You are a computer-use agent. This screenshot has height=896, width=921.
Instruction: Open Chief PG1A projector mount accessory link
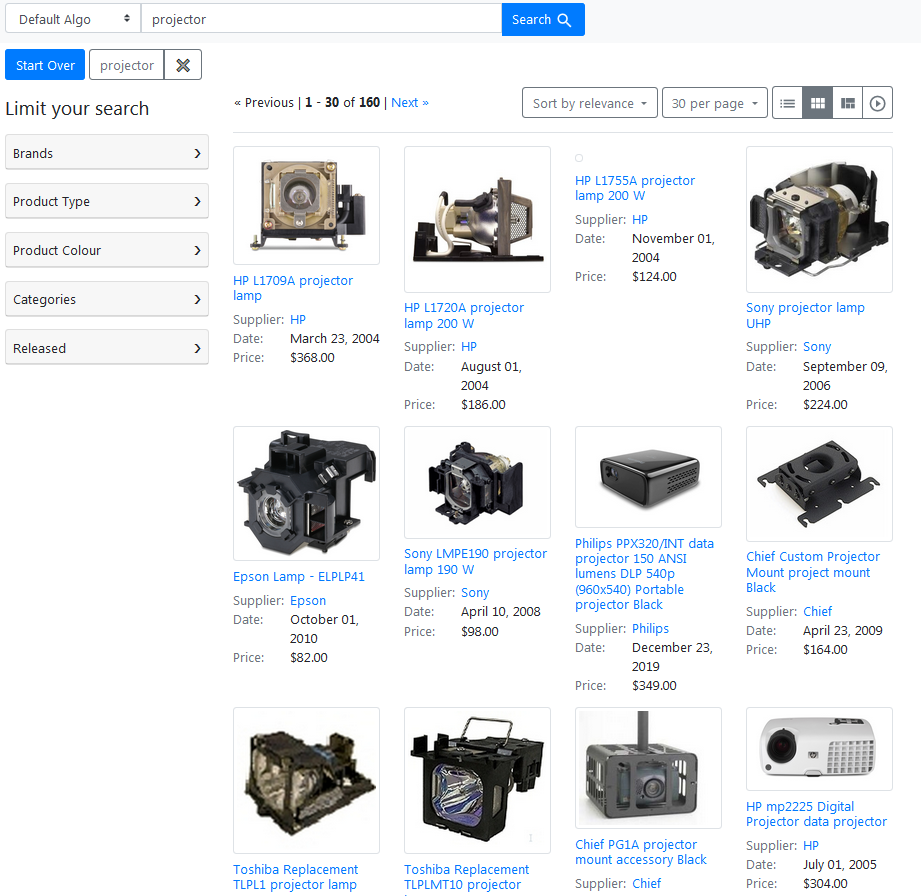(x=641, y=852)
